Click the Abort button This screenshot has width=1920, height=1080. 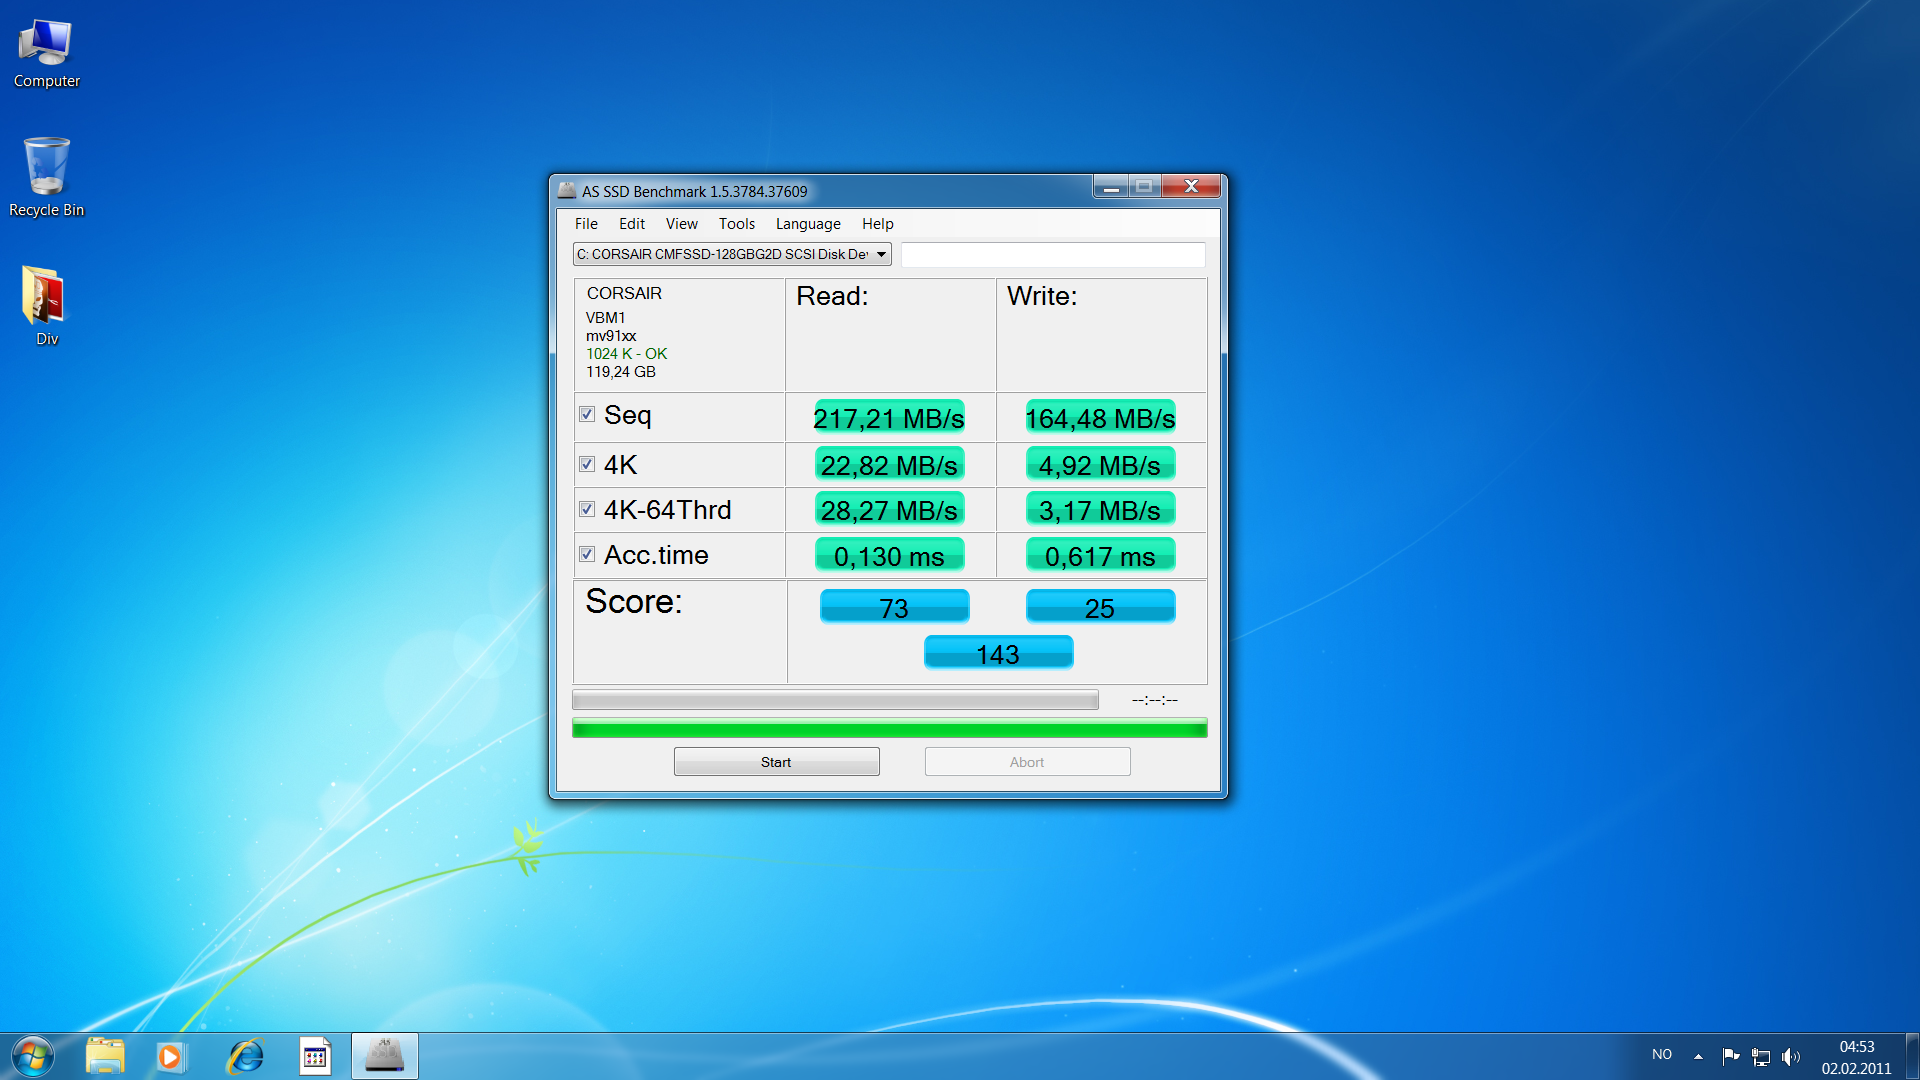pyautogui.click(x=1028, y=762)
